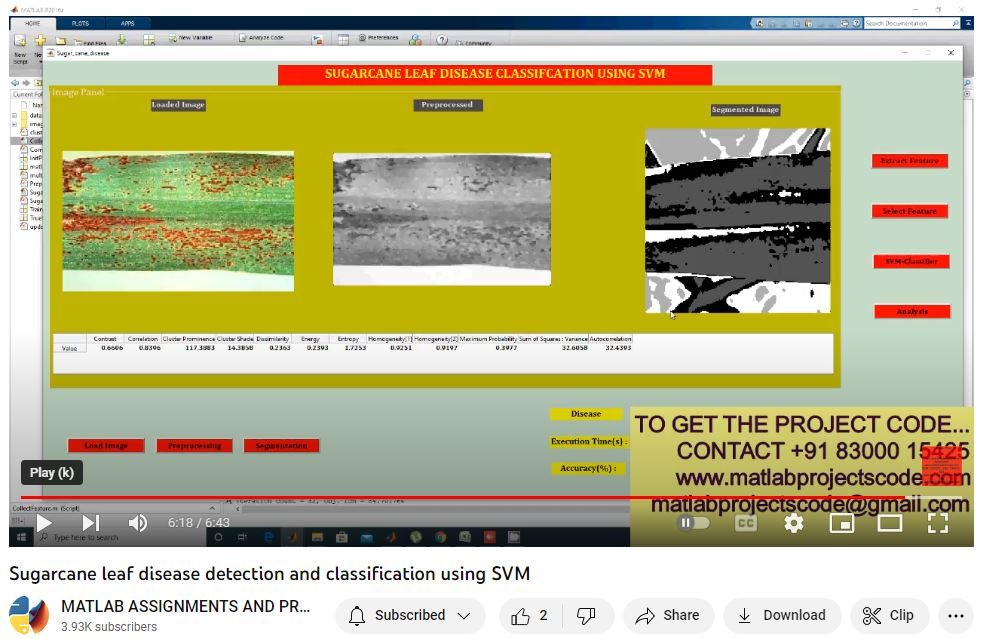Dislike the video with thumbs down
984x639 pixels.
point(587,616)
